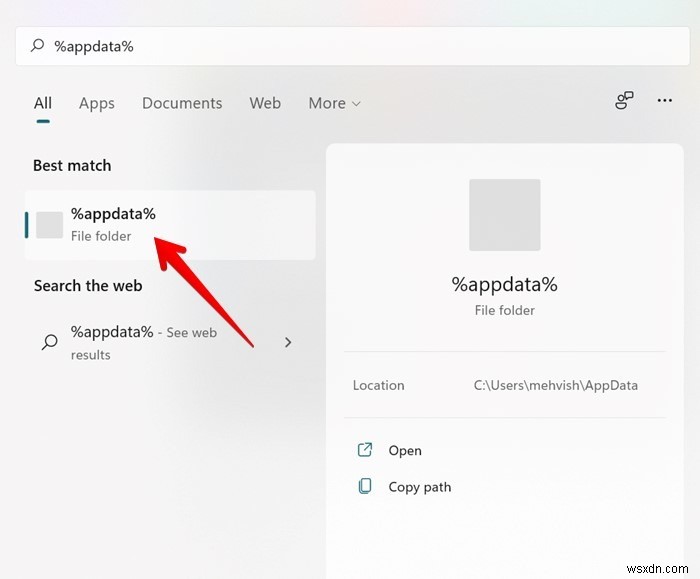700x579 pixels.
Task: Click the %appdata% search input field
Action: (x=352, y=46)
